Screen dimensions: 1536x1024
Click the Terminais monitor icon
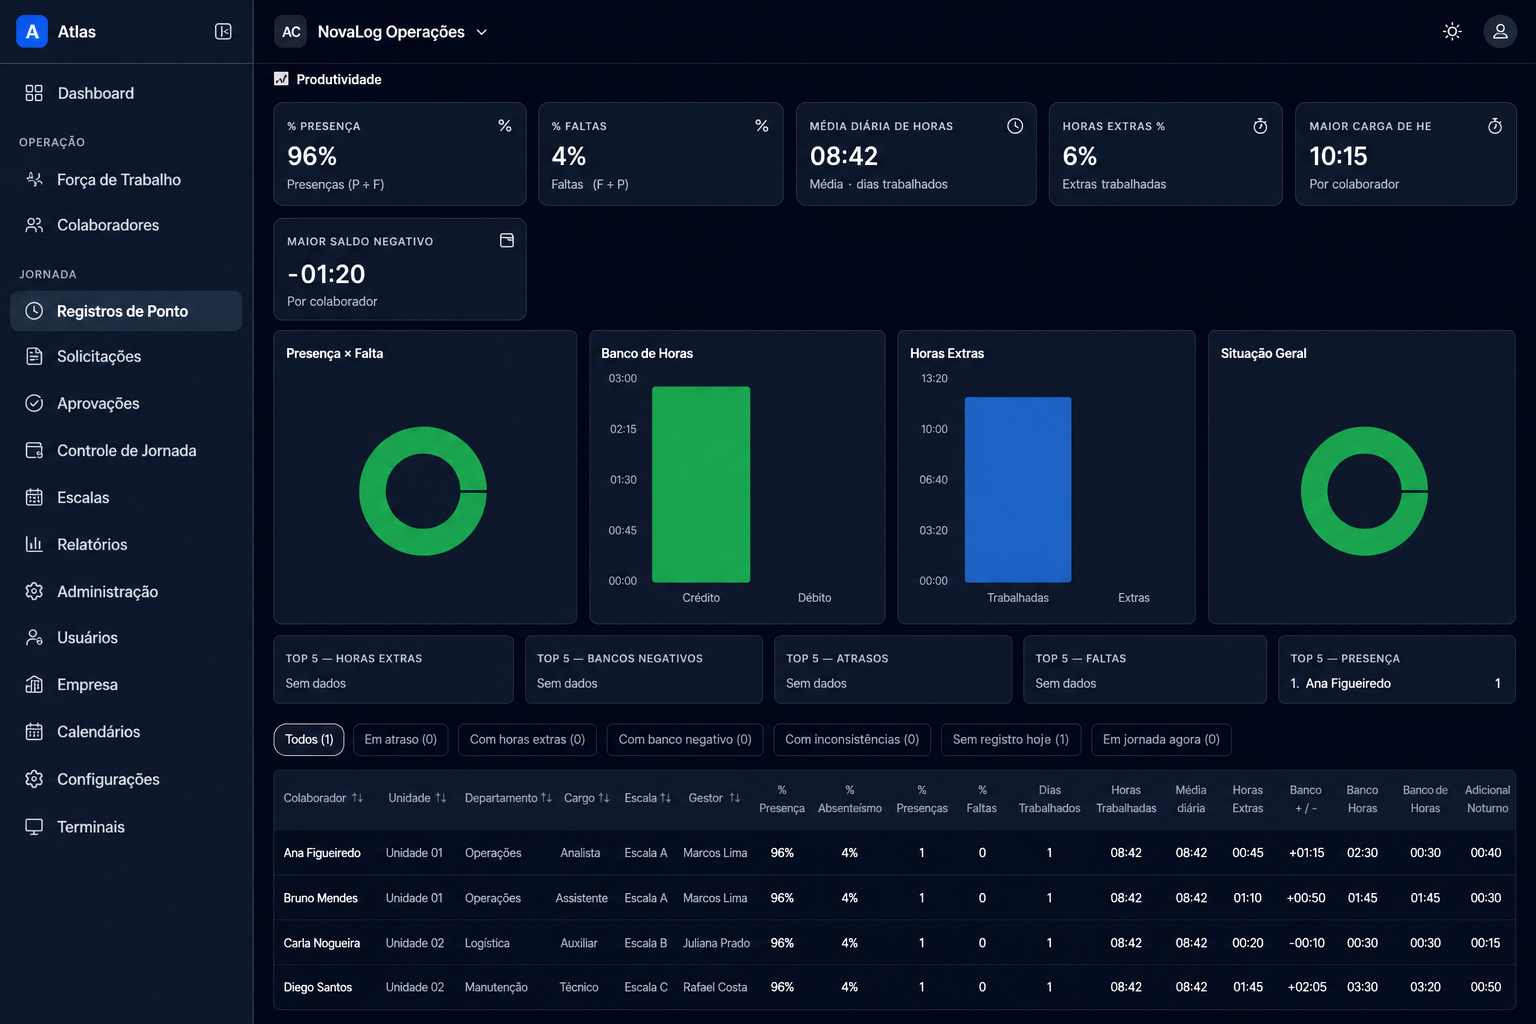point(34,827)
